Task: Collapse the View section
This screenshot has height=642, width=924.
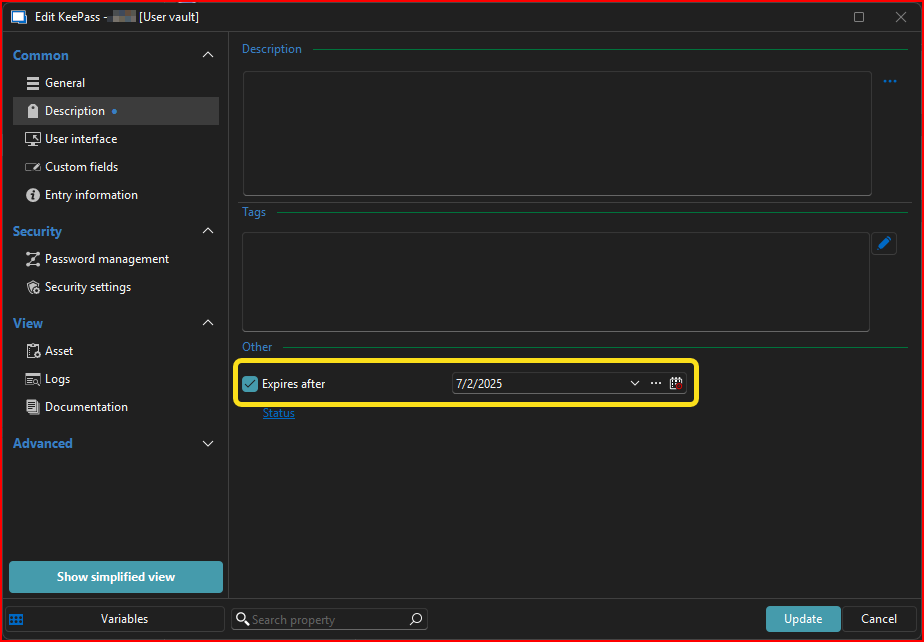Action: coord(208,322)
